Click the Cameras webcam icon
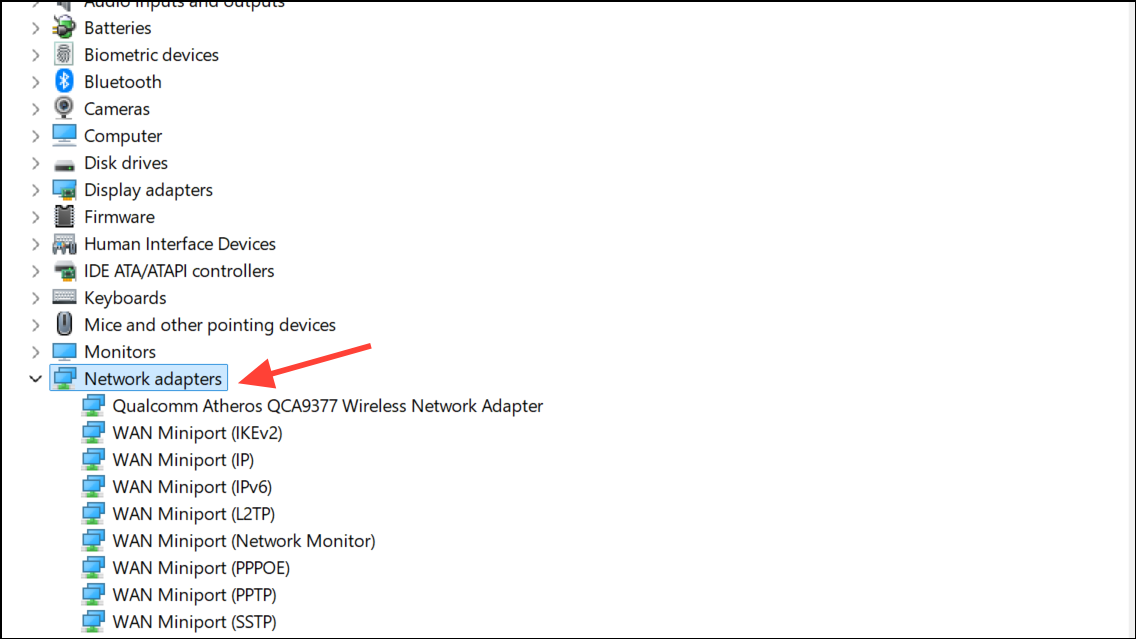Screen dimensions: 1136x639 point(64,108)
